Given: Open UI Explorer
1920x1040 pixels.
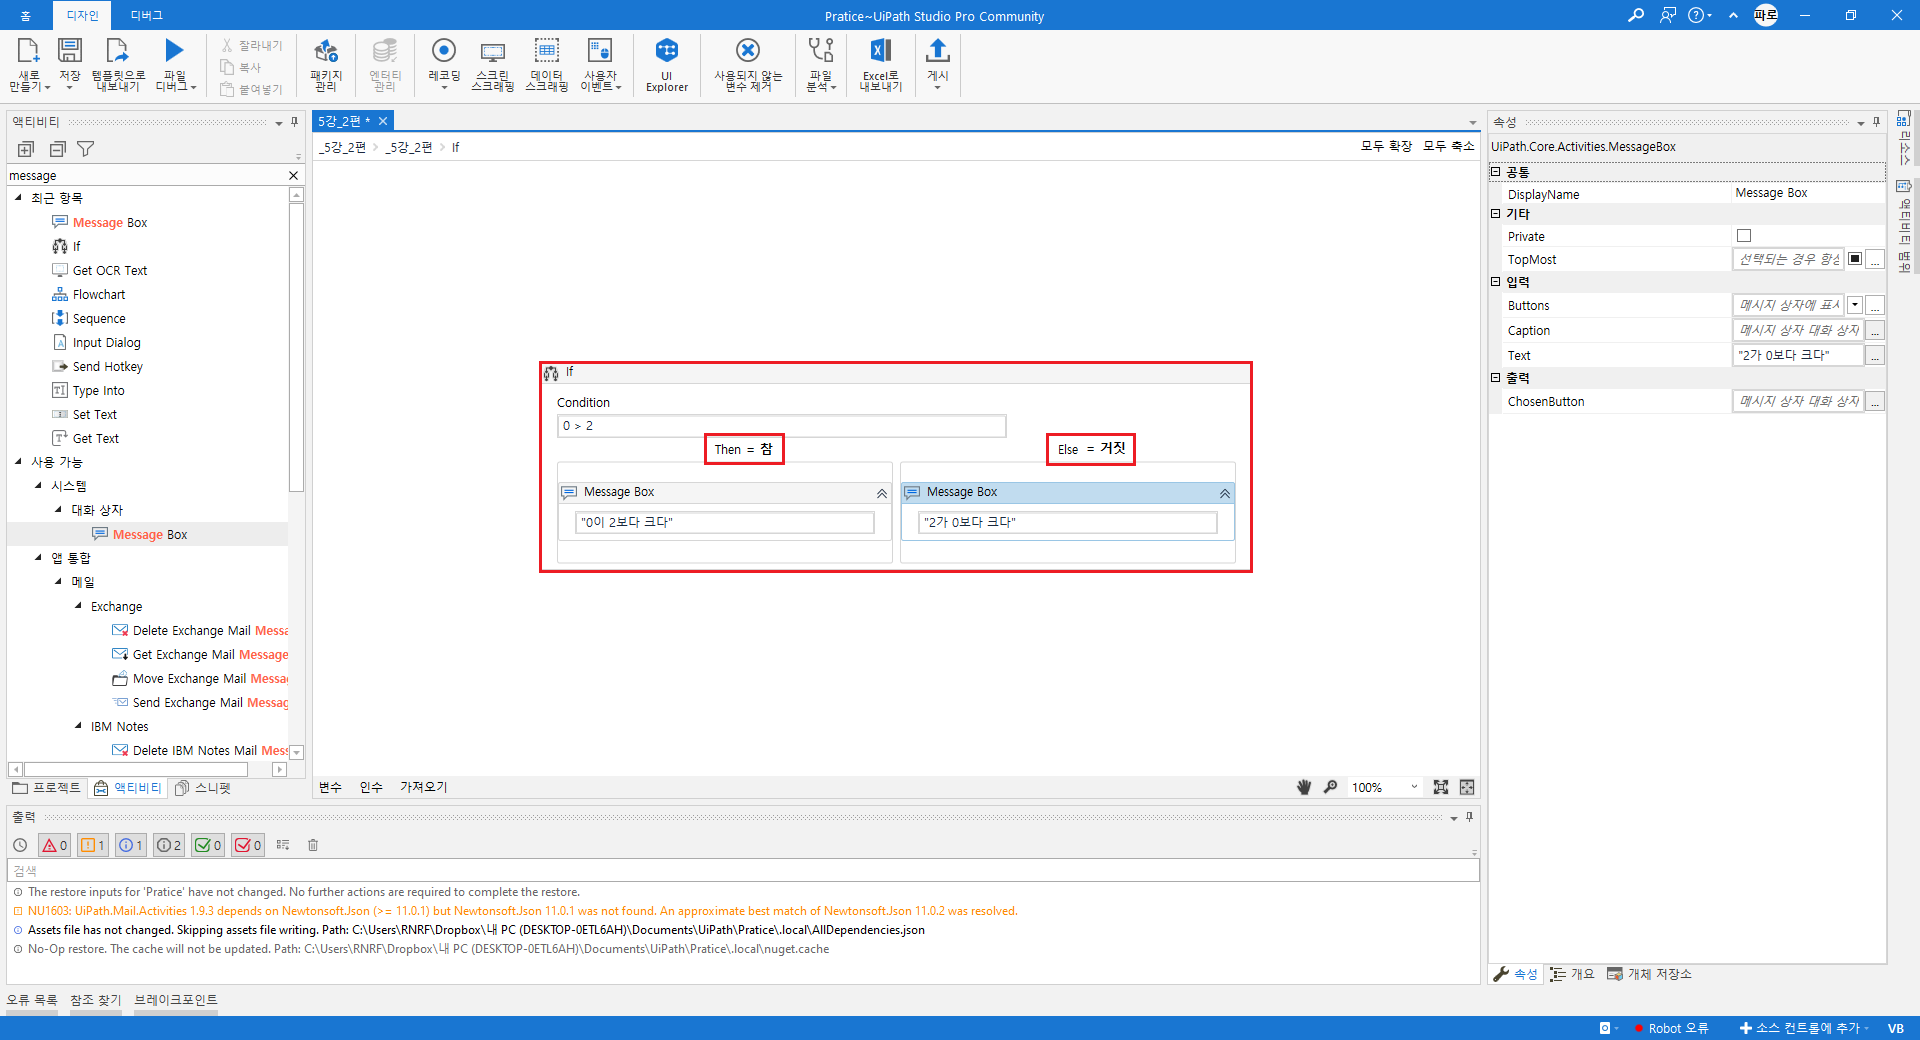Looking at the screenshot, I should (x=667, y=51).
